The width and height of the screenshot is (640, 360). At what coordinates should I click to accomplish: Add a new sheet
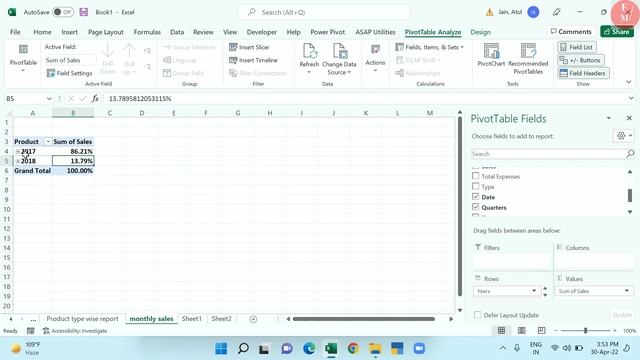pyautogui.click(x=253, y=319)
